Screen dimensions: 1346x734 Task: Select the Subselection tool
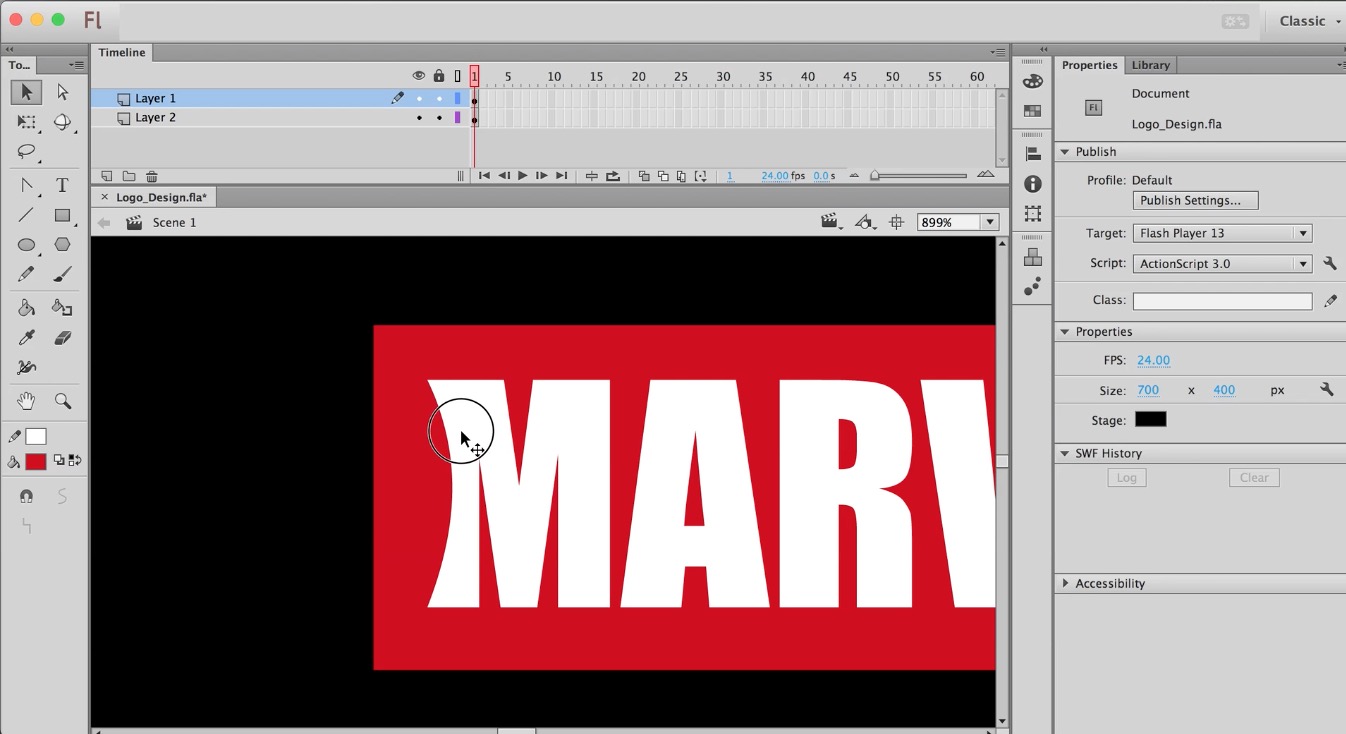62,91
